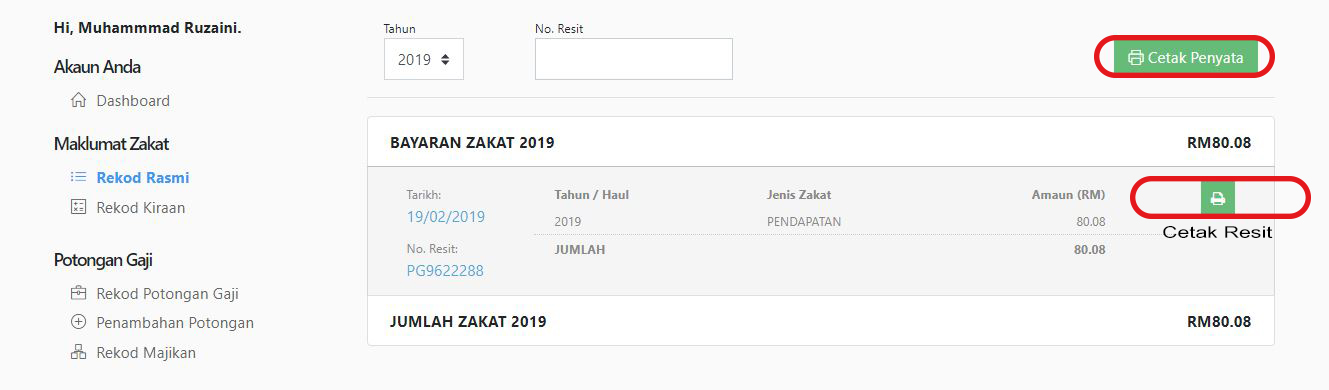Focus the No. Resit input field
This screenshot has width=1329, height=390.
(634, 59)
